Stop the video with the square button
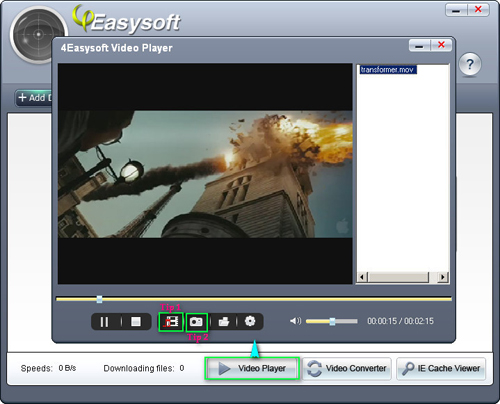Viewport: 500px width, 404px height. pos(136,322)
